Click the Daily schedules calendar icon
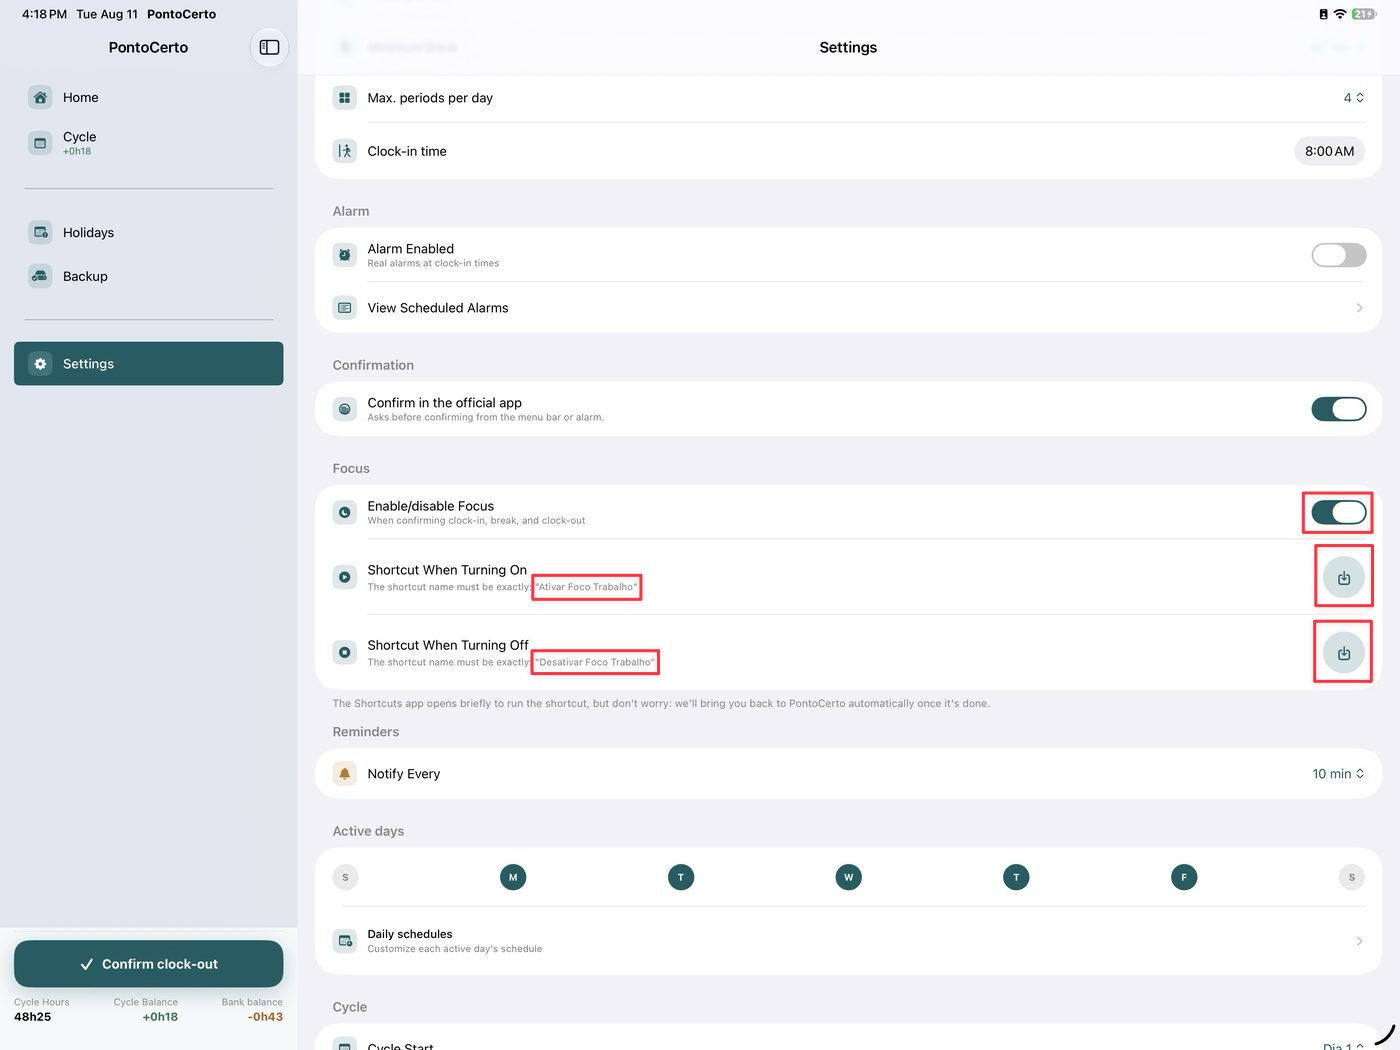The height and width of the screenshot is (1050, 1400). [345, 941]
